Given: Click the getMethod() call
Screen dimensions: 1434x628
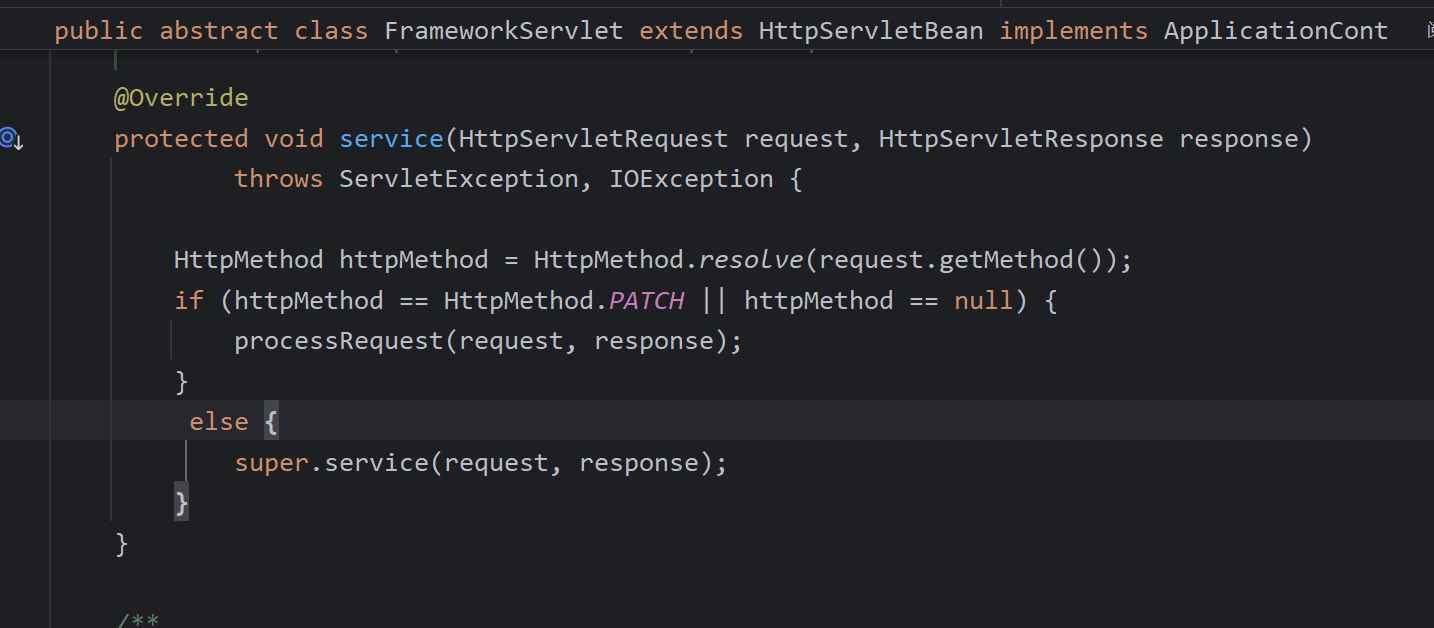Looking at the screenshot, I should point(1021,260).
